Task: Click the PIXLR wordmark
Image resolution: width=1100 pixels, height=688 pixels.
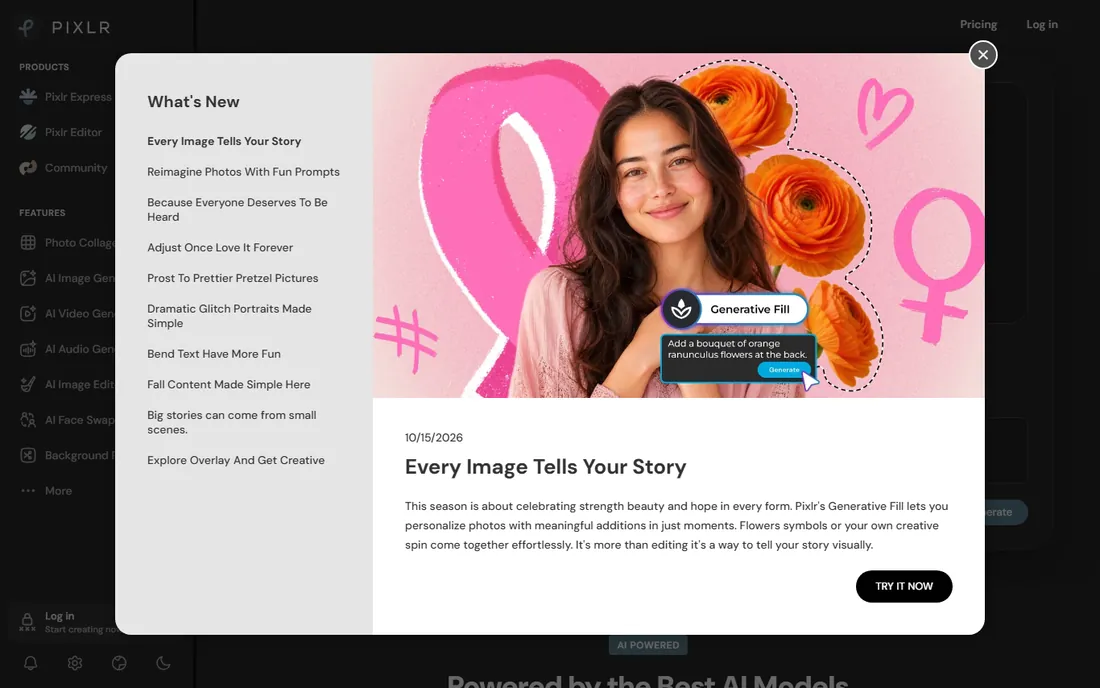Action: click(81, 27)
